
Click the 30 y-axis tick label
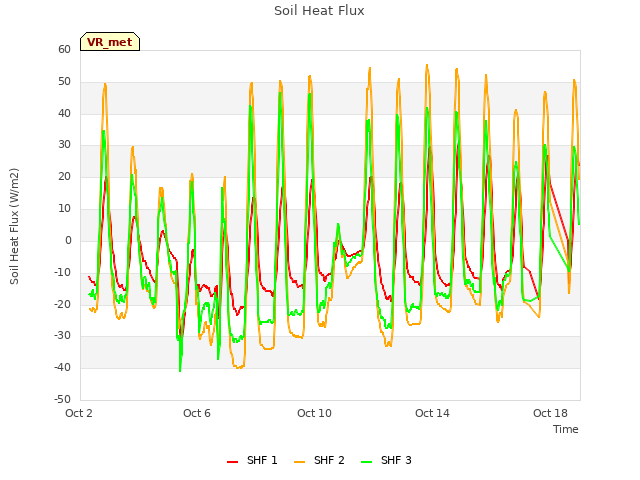click(x=64, y=145)
